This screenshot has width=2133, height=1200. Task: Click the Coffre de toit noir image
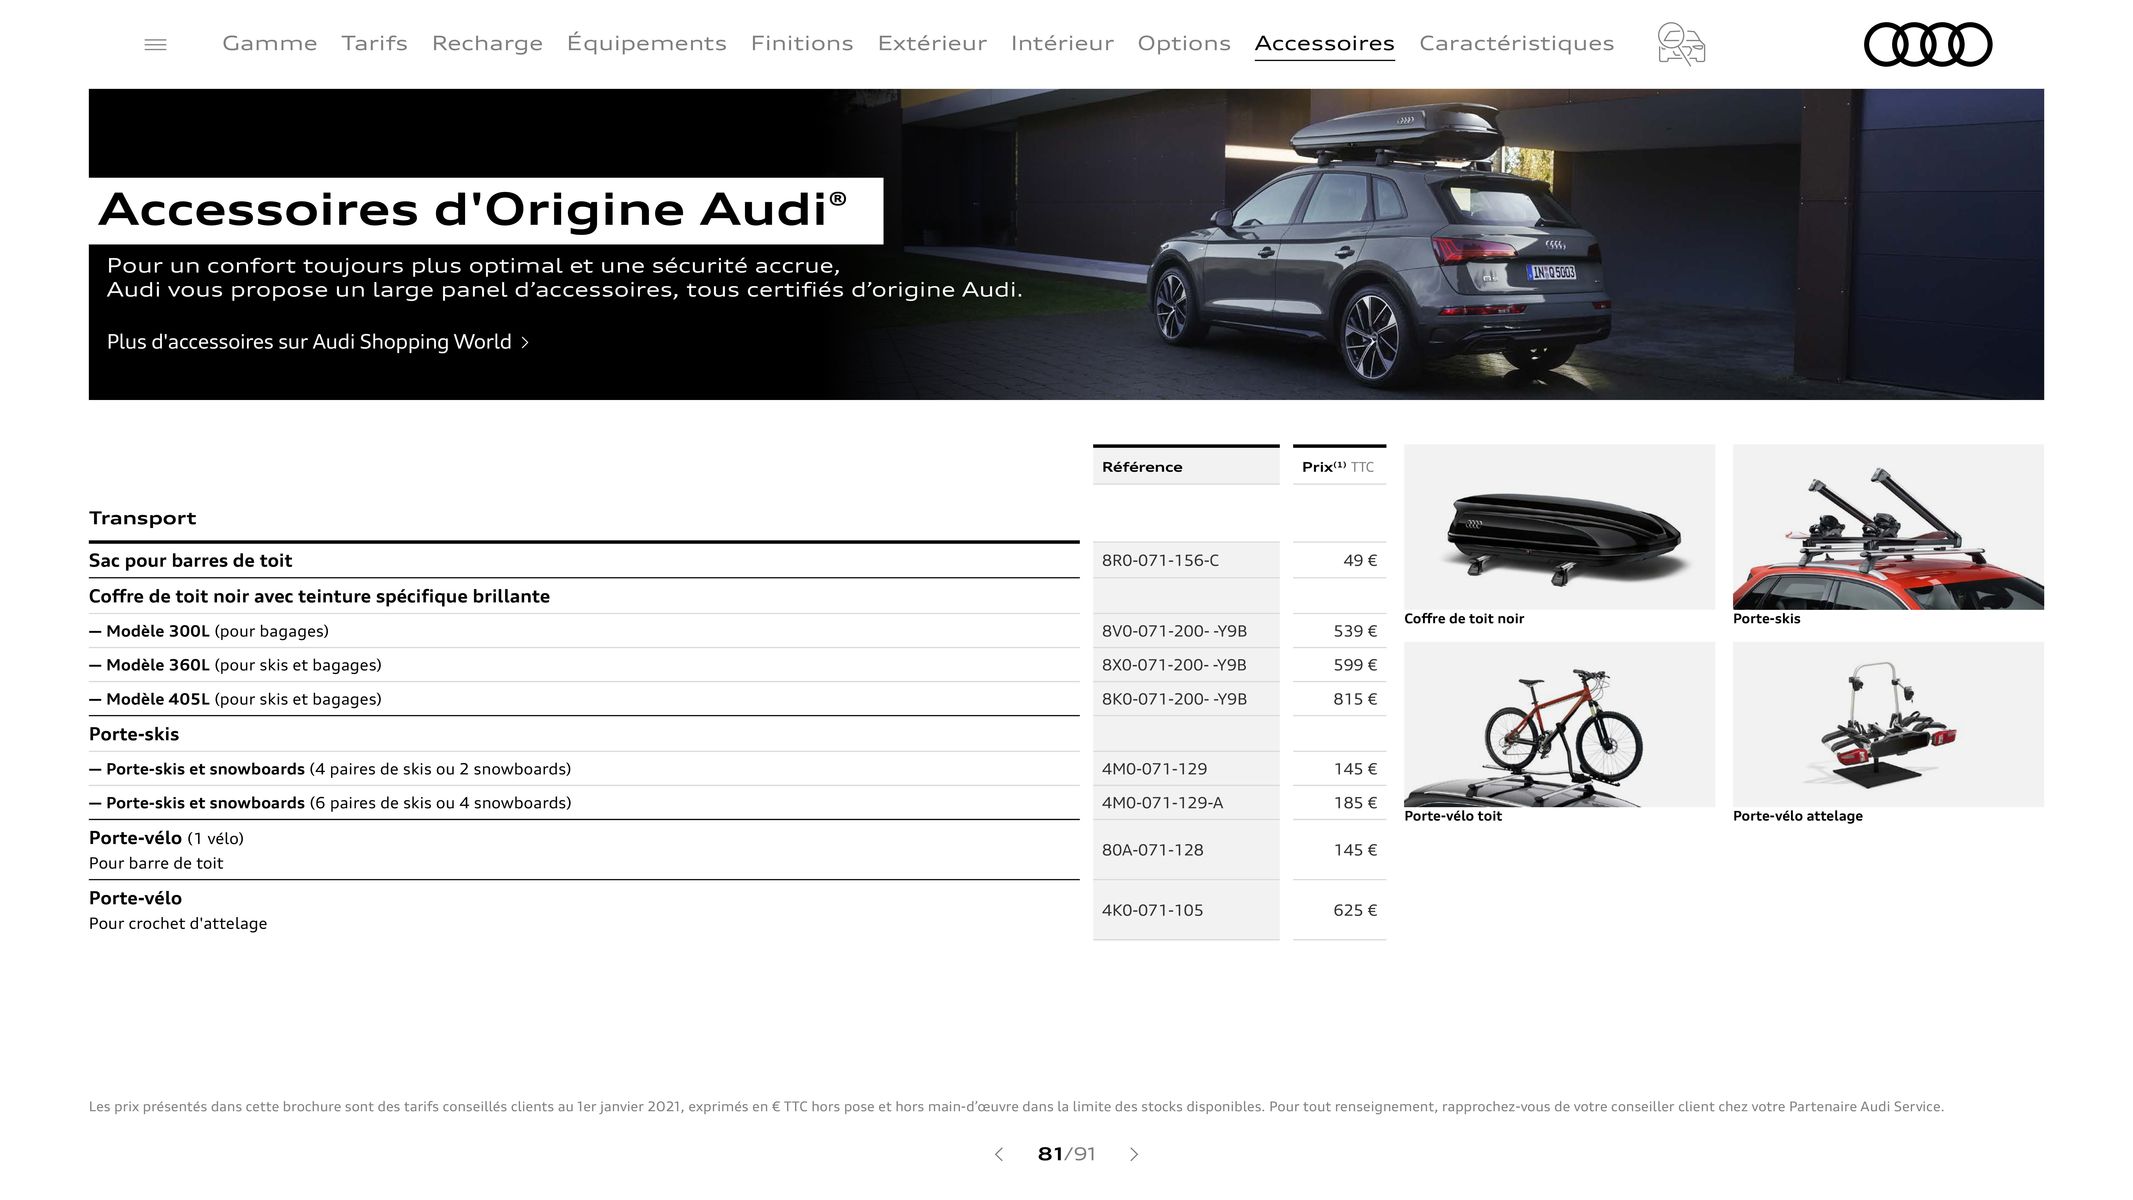(x=1559, y=527)
